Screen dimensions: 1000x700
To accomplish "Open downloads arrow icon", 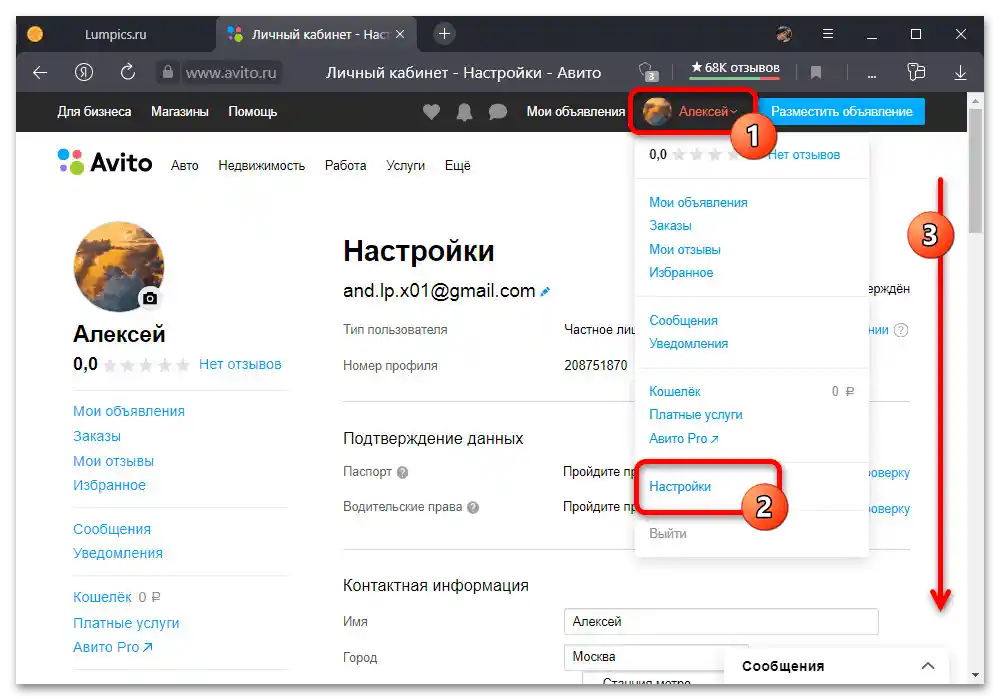I will click(960, 73).
